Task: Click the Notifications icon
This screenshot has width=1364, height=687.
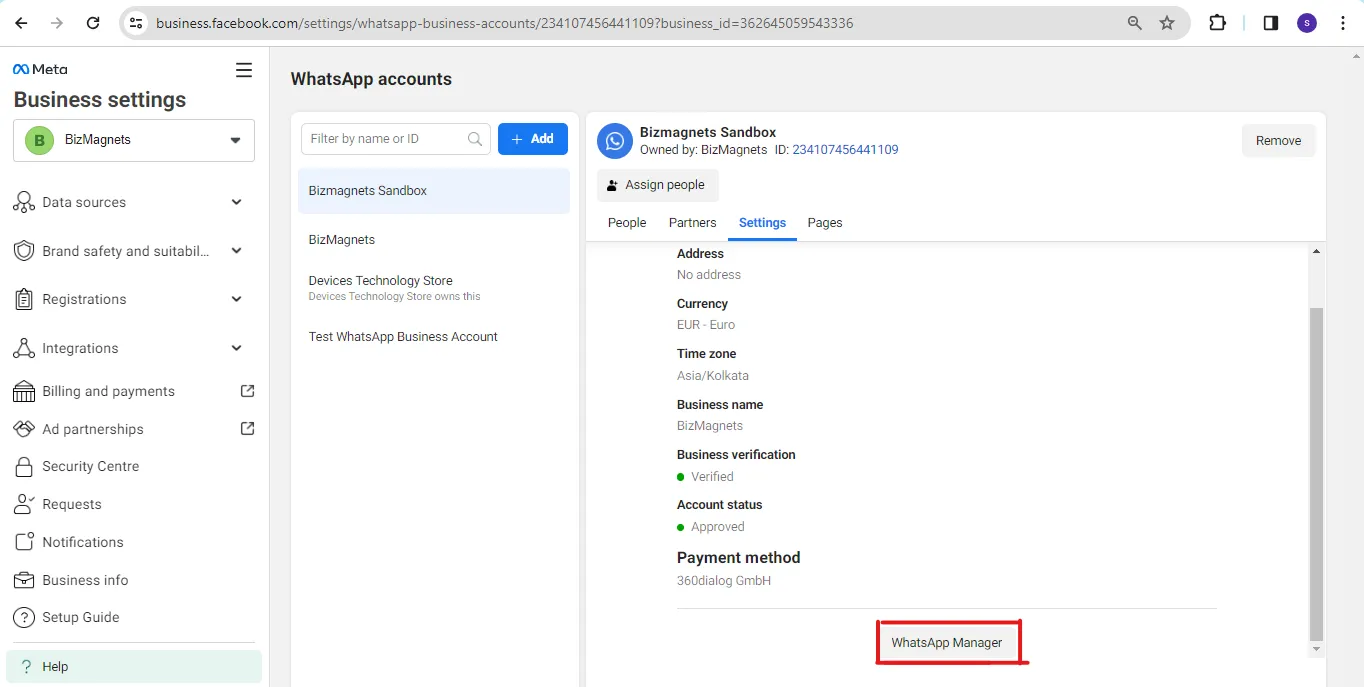Action: point(24,542)
